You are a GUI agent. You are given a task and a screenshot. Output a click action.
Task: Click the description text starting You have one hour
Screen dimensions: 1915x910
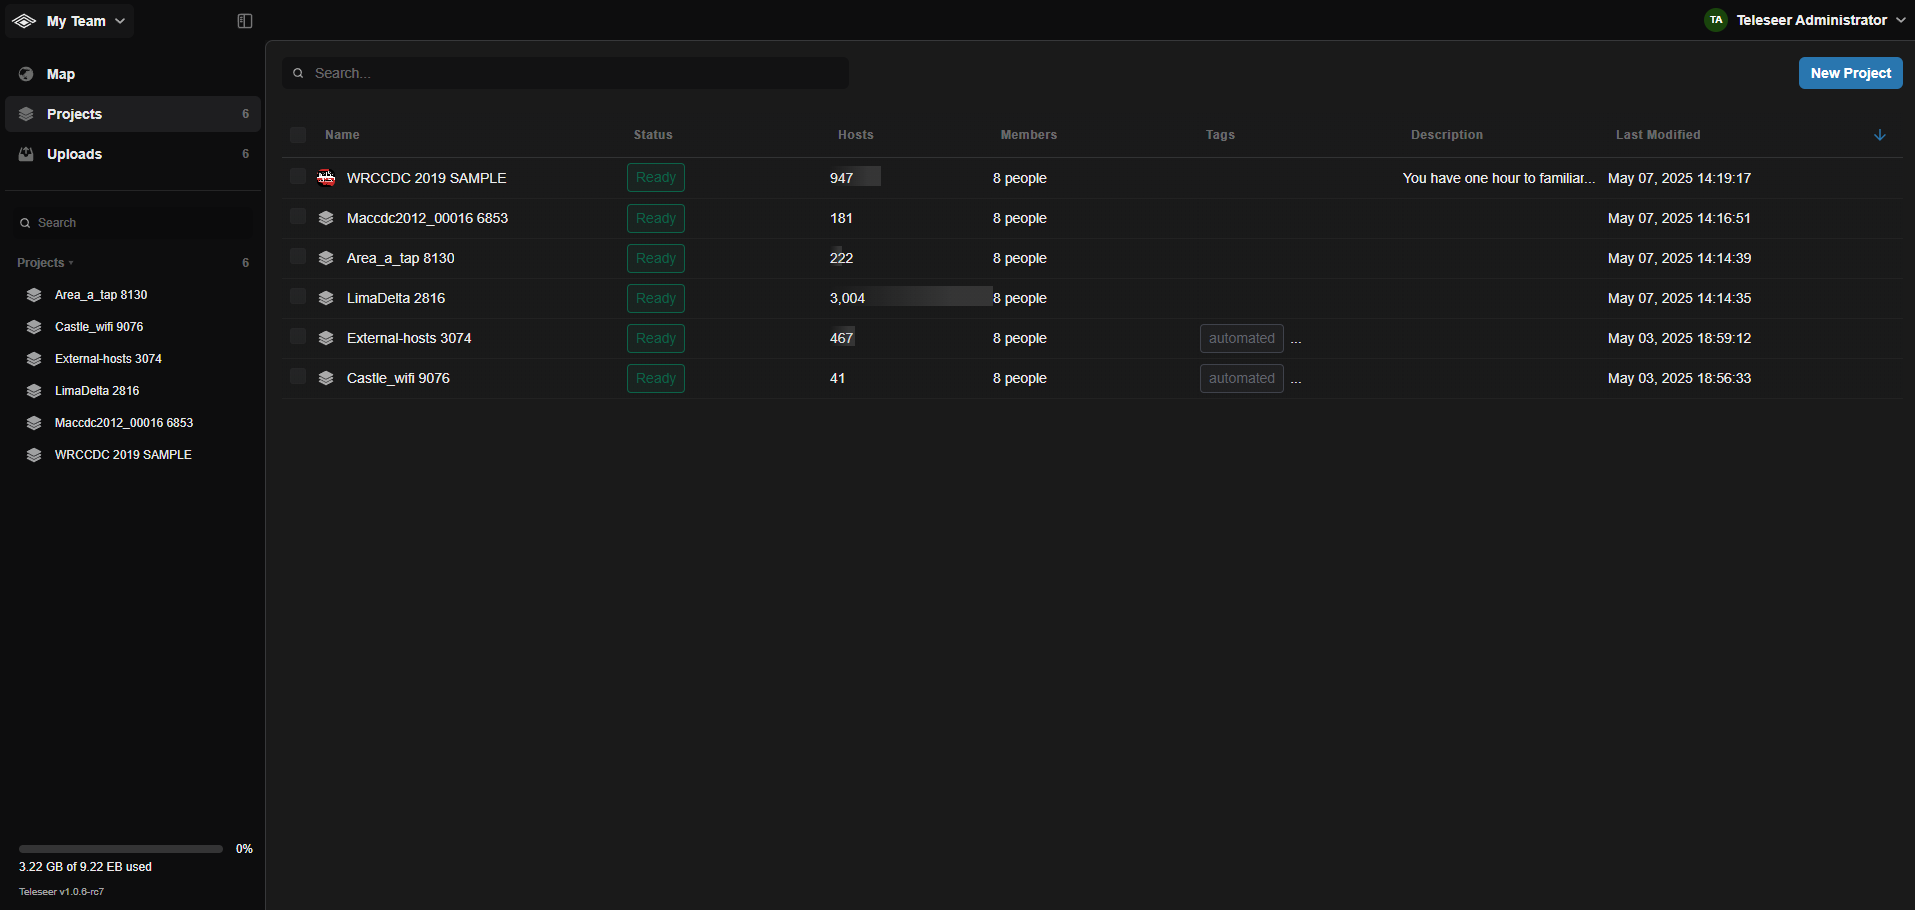1498,178
